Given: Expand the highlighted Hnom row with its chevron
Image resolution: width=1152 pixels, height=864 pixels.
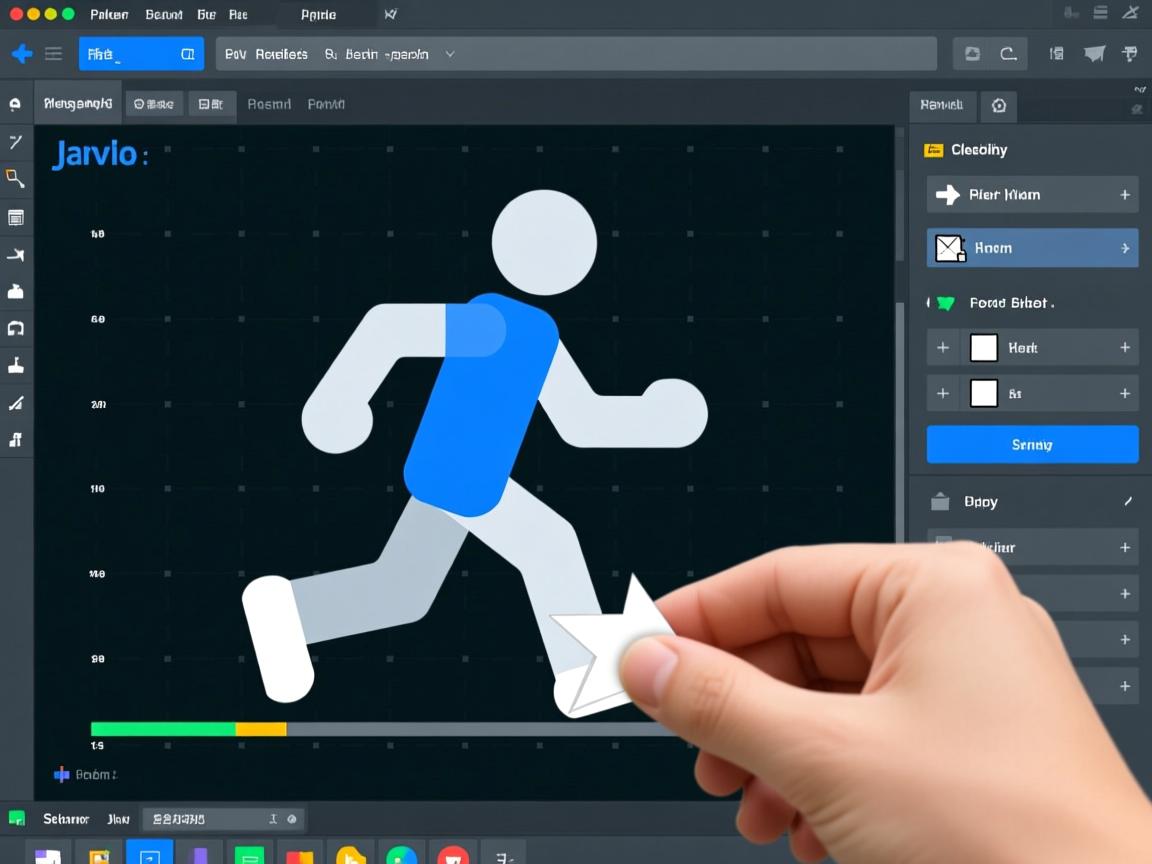Looking at the screenshot, I should tap(1125, 248).
